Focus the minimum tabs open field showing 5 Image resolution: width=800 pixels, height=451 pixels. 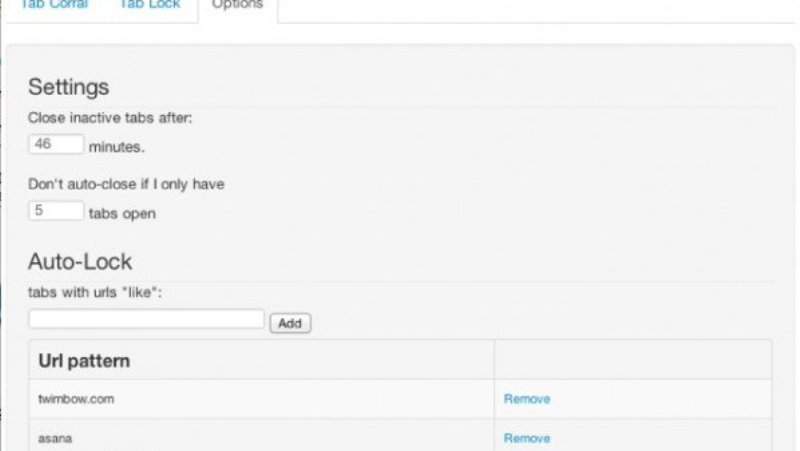coord(57,211)
